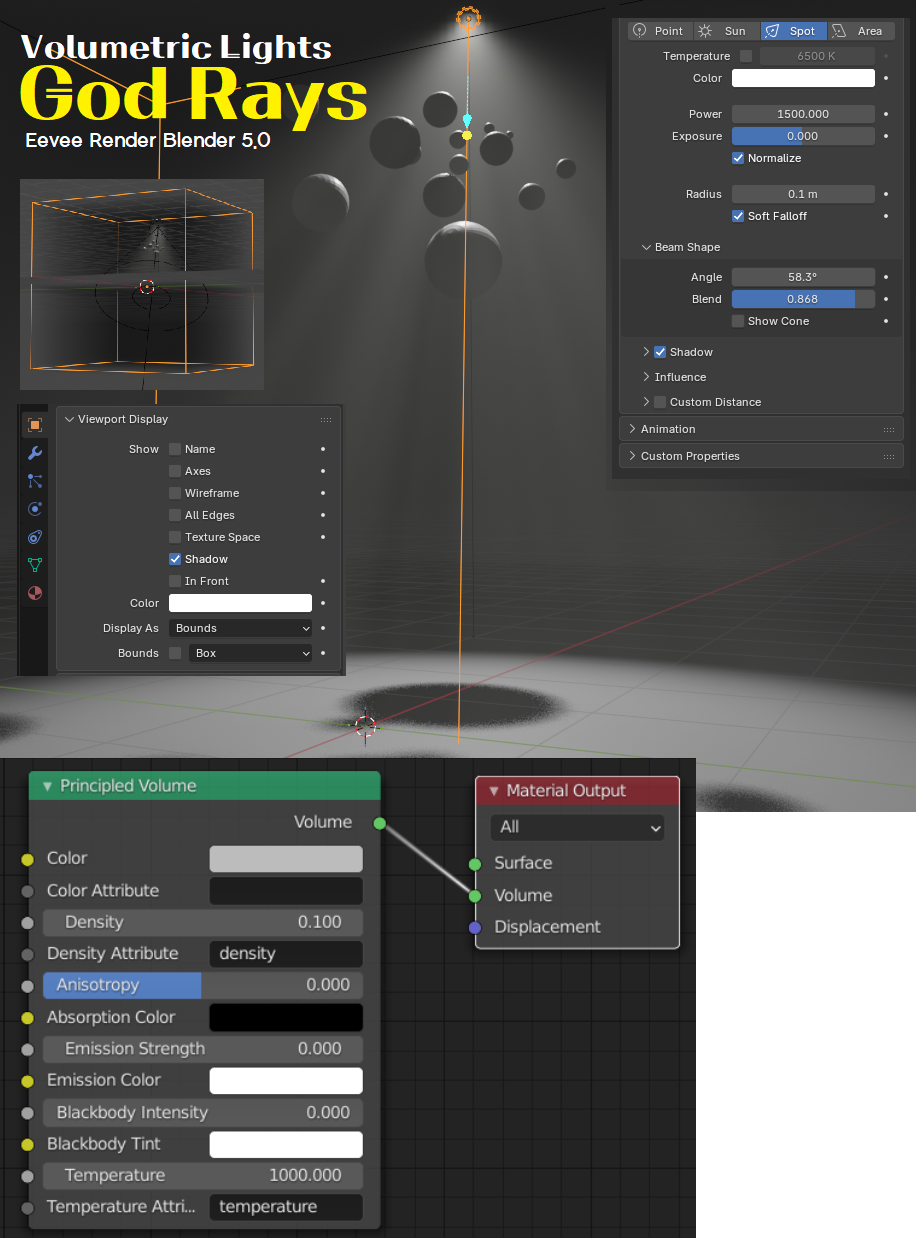Image resolution: width=916 pixels, height=1238 pixels.
Task: Open the Object Constraints tab icon
Action: point(35,537)
